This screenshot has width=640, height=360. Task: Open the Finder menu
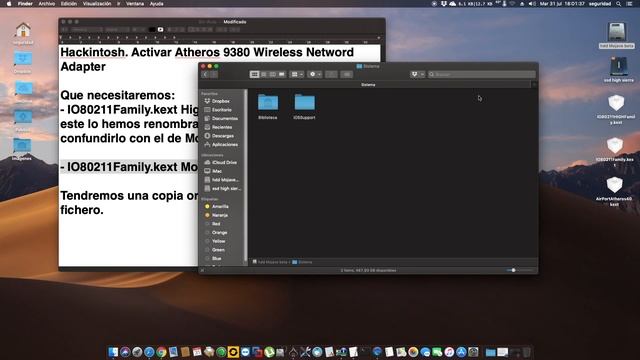click(25, 4)
